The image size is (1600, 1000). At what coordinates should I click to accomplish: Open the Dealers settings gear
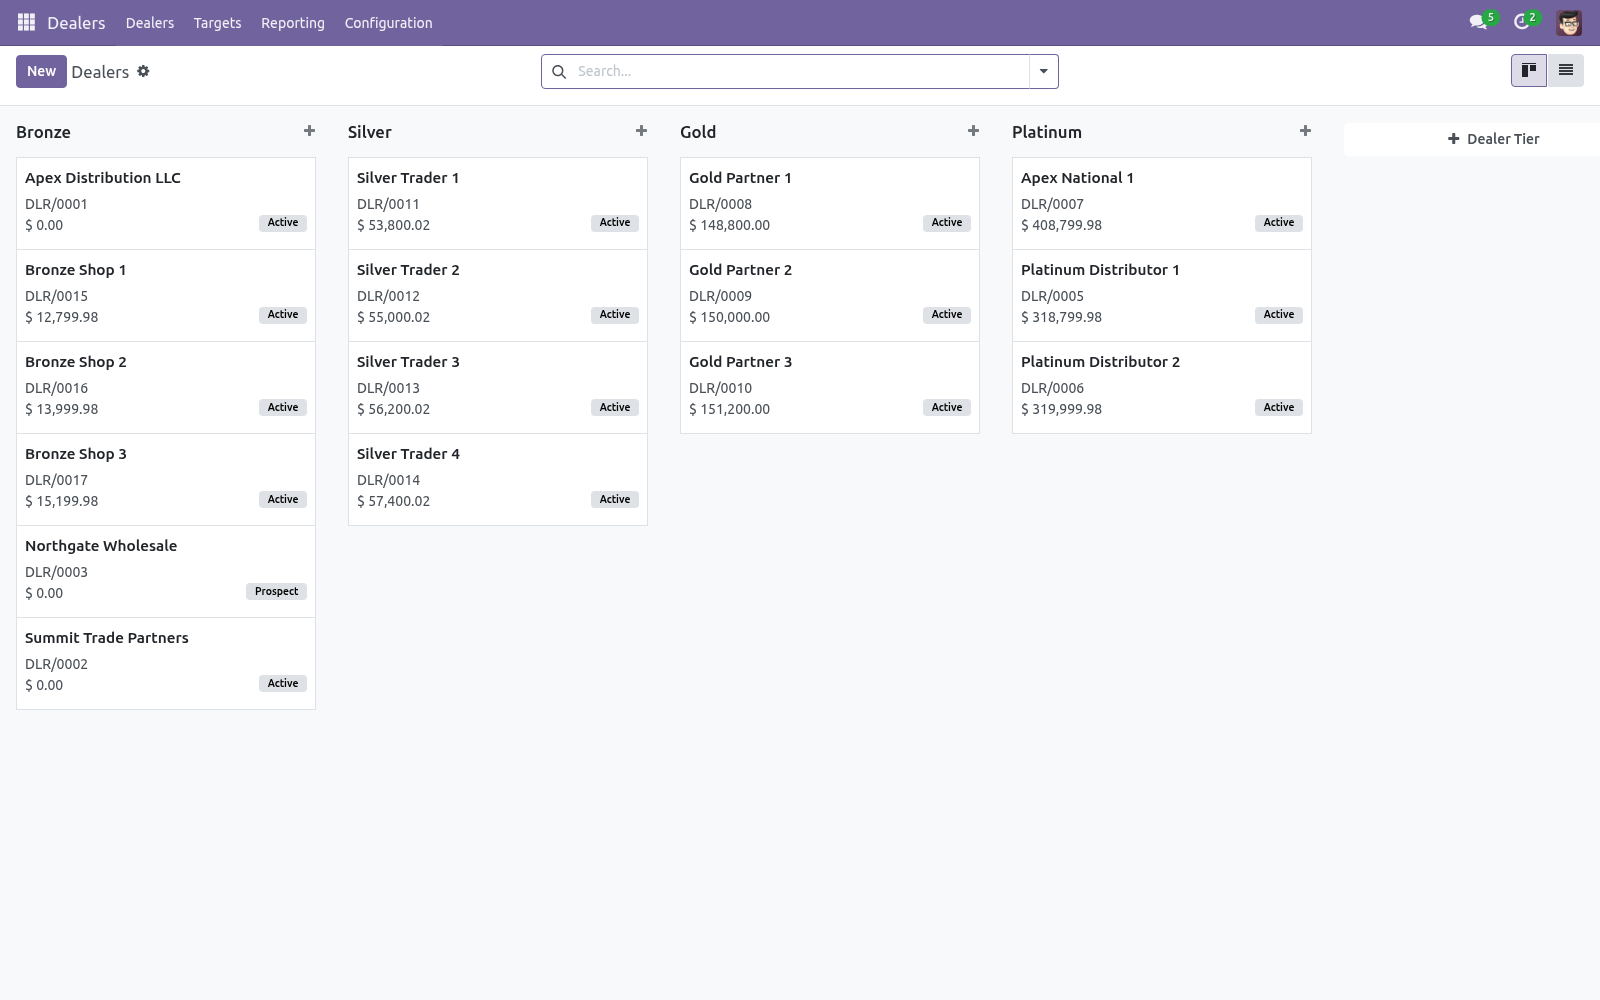pyautogui.click(x=143, y=71)
